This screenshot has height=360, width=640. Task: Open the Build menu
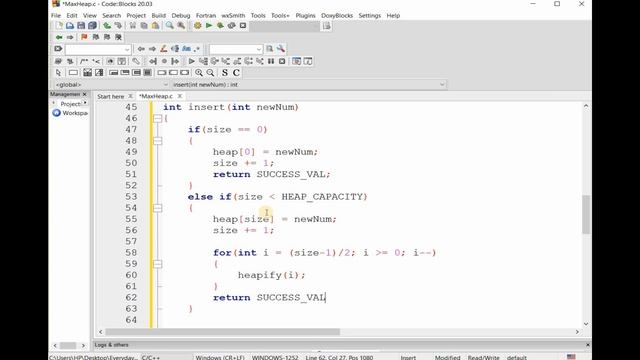click(x=158, y=16)
